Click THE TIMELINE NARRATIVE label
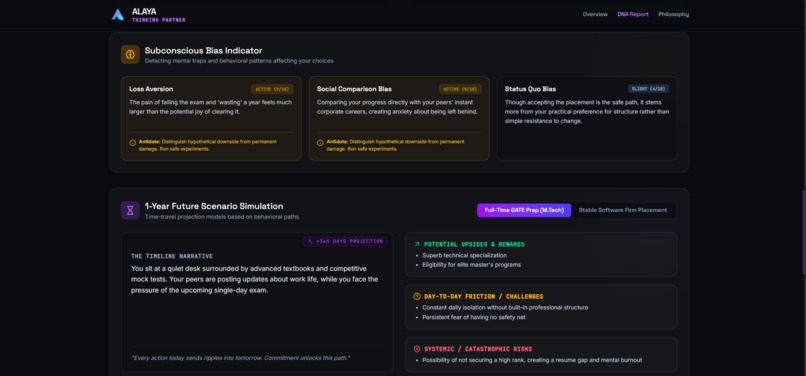806x376 pixels. (x=172, y=256)
